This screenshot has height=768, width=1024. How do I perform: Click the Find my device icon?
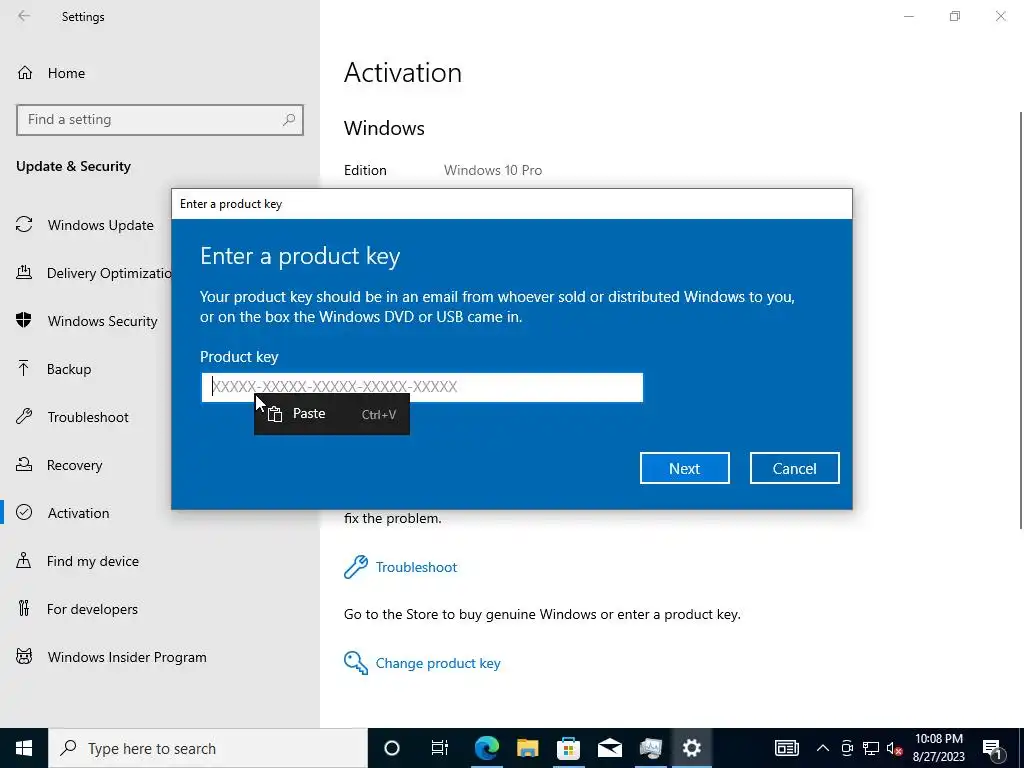24,560
